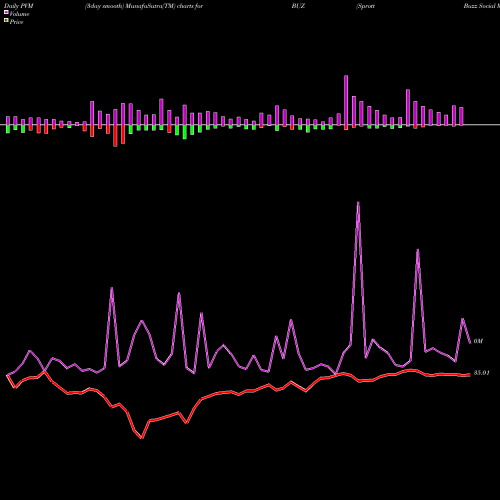Image resolution: width=500 pixels, height=500 pixels.
Task: Select the 'Volume' legend label
Action: click(19, 14)
